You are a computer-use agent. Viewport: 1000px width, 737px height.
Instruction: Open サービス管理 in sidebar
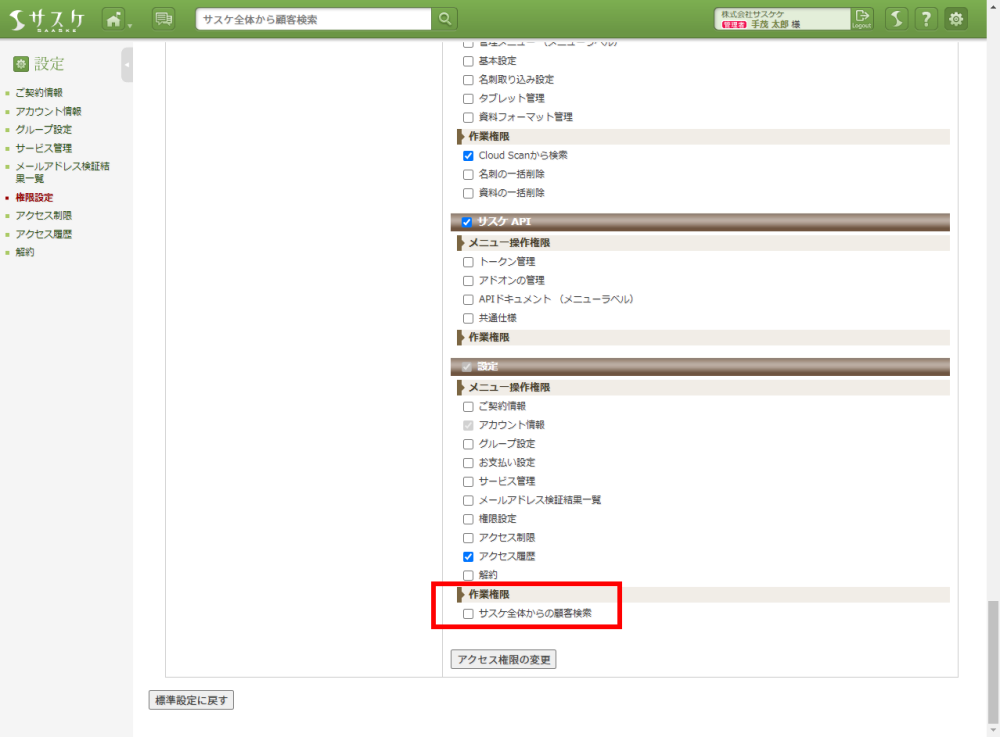(43, 148)
